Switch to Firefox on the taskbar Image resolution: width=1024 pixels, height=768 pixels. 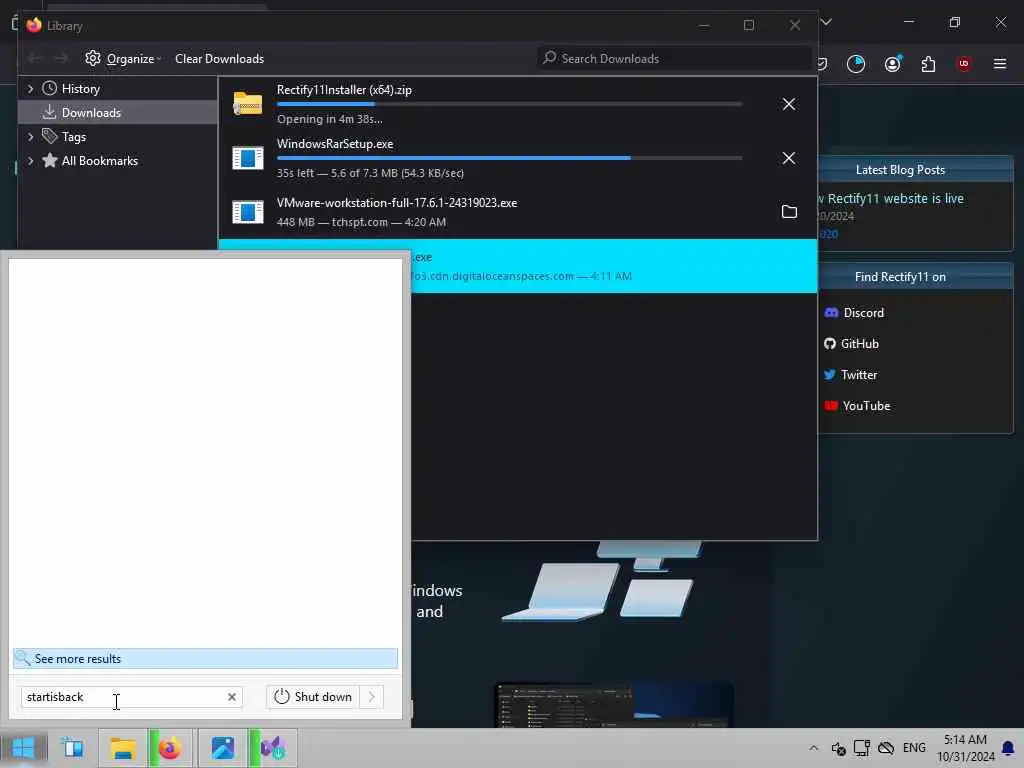[170, 748]
